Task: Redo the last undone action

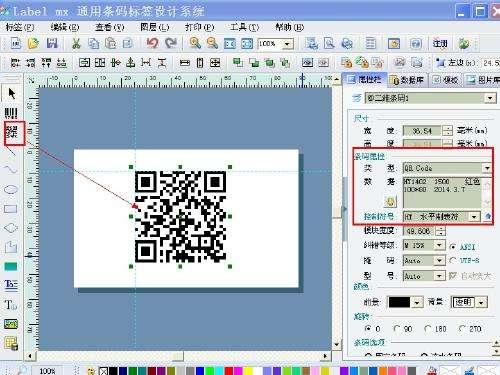Action: pyautogui.click(x=171, y=43)
